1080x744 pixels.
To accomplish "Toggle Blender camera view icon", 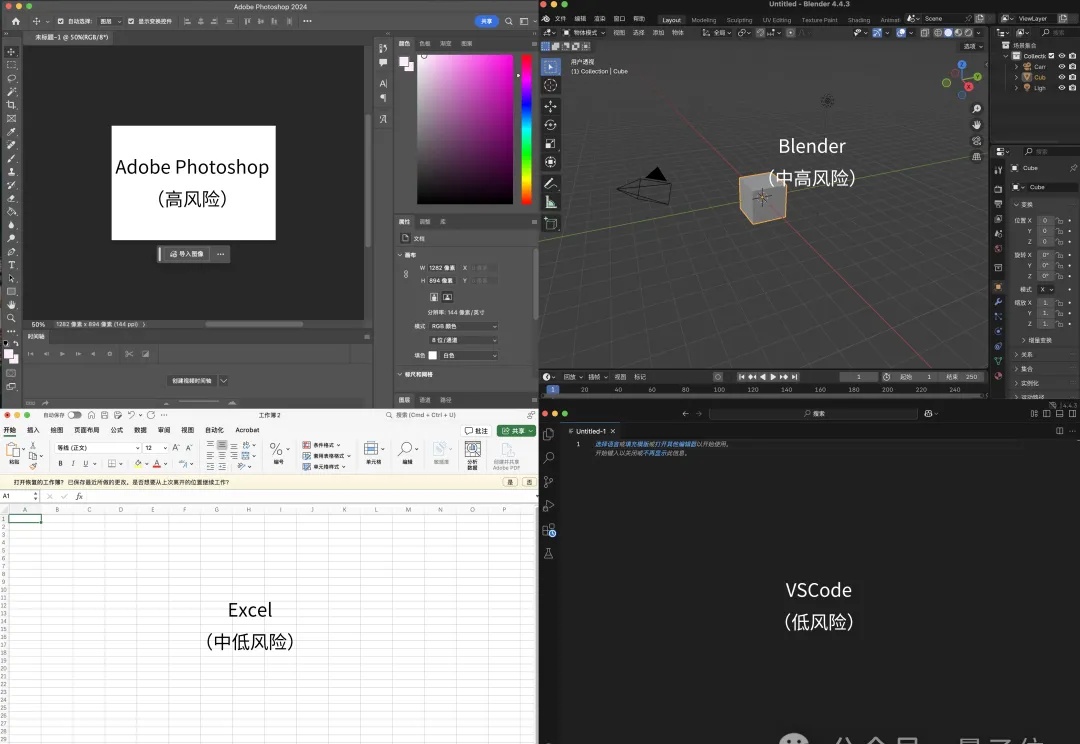I will pos(976,141).
